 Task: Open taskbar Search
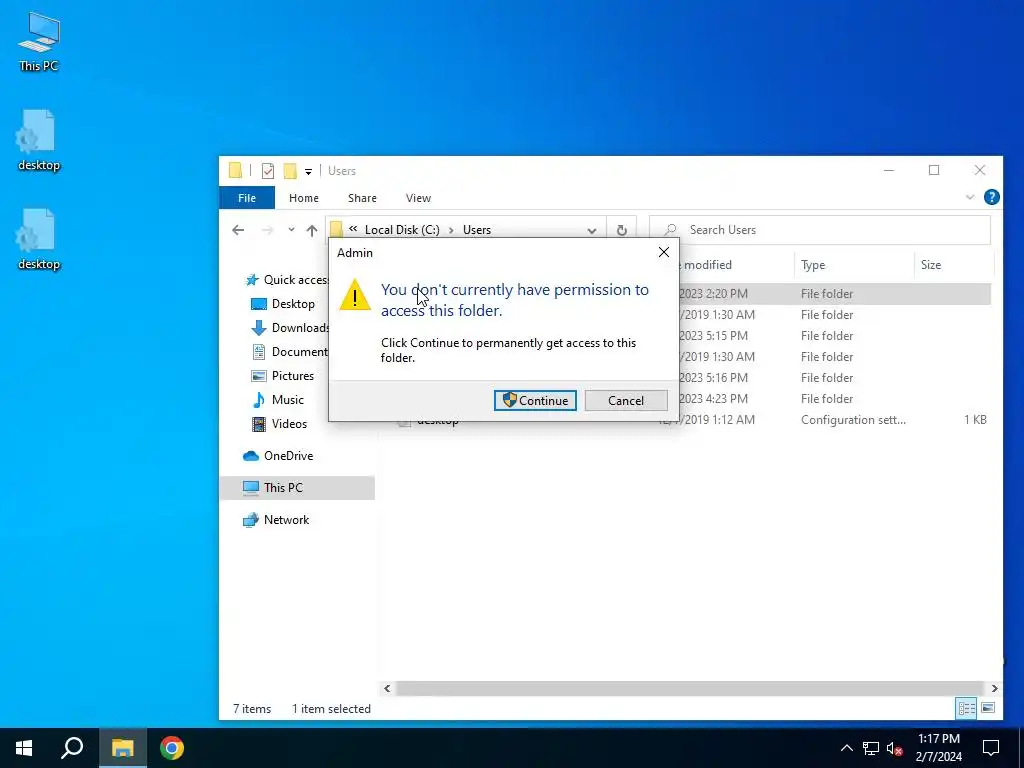click(x=72, y=748)
